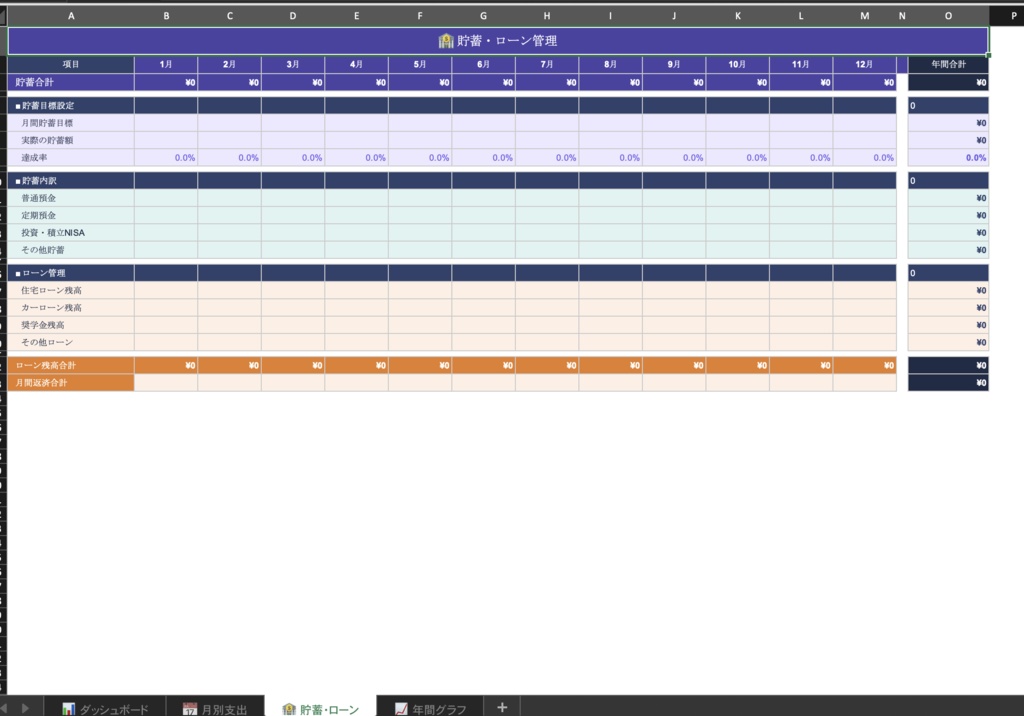
Task: Click the 年間合計 ¥0 cell in 奨学金残高 row
Action: [x=948, y=325]
